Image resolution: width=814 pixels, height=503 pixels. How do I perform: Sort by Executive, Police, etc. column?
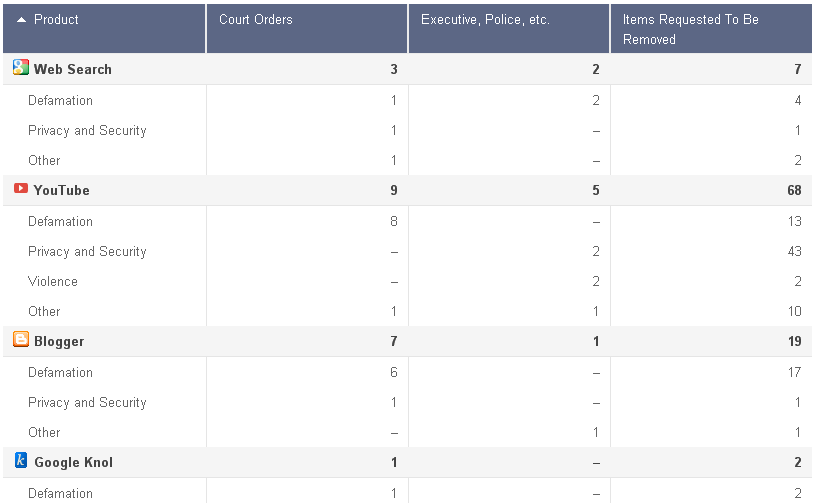point(485,20)
